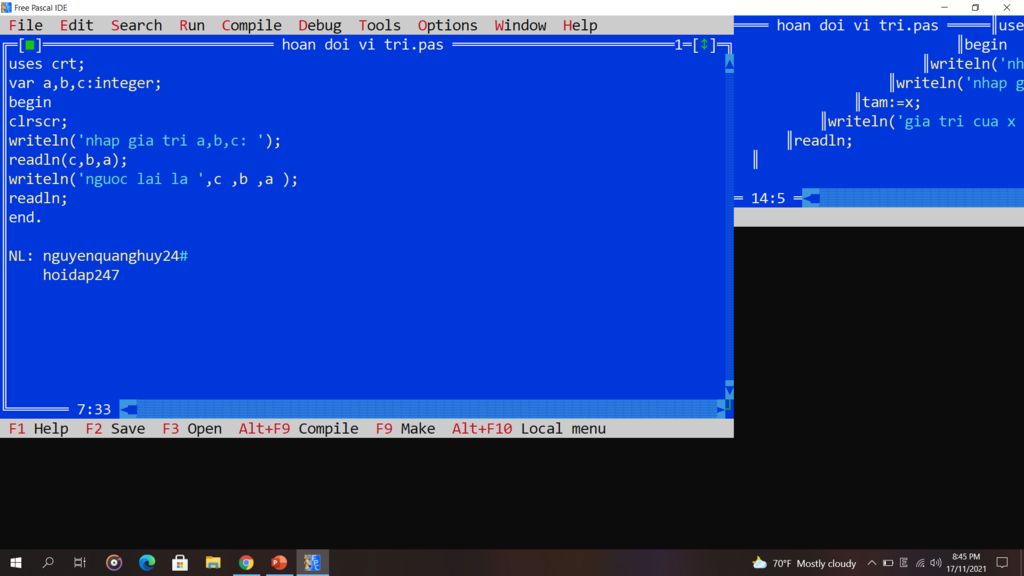Click the line 'var a,b,c:integer;'
This screenshot has height=576, width=1024.
[85, 83]
